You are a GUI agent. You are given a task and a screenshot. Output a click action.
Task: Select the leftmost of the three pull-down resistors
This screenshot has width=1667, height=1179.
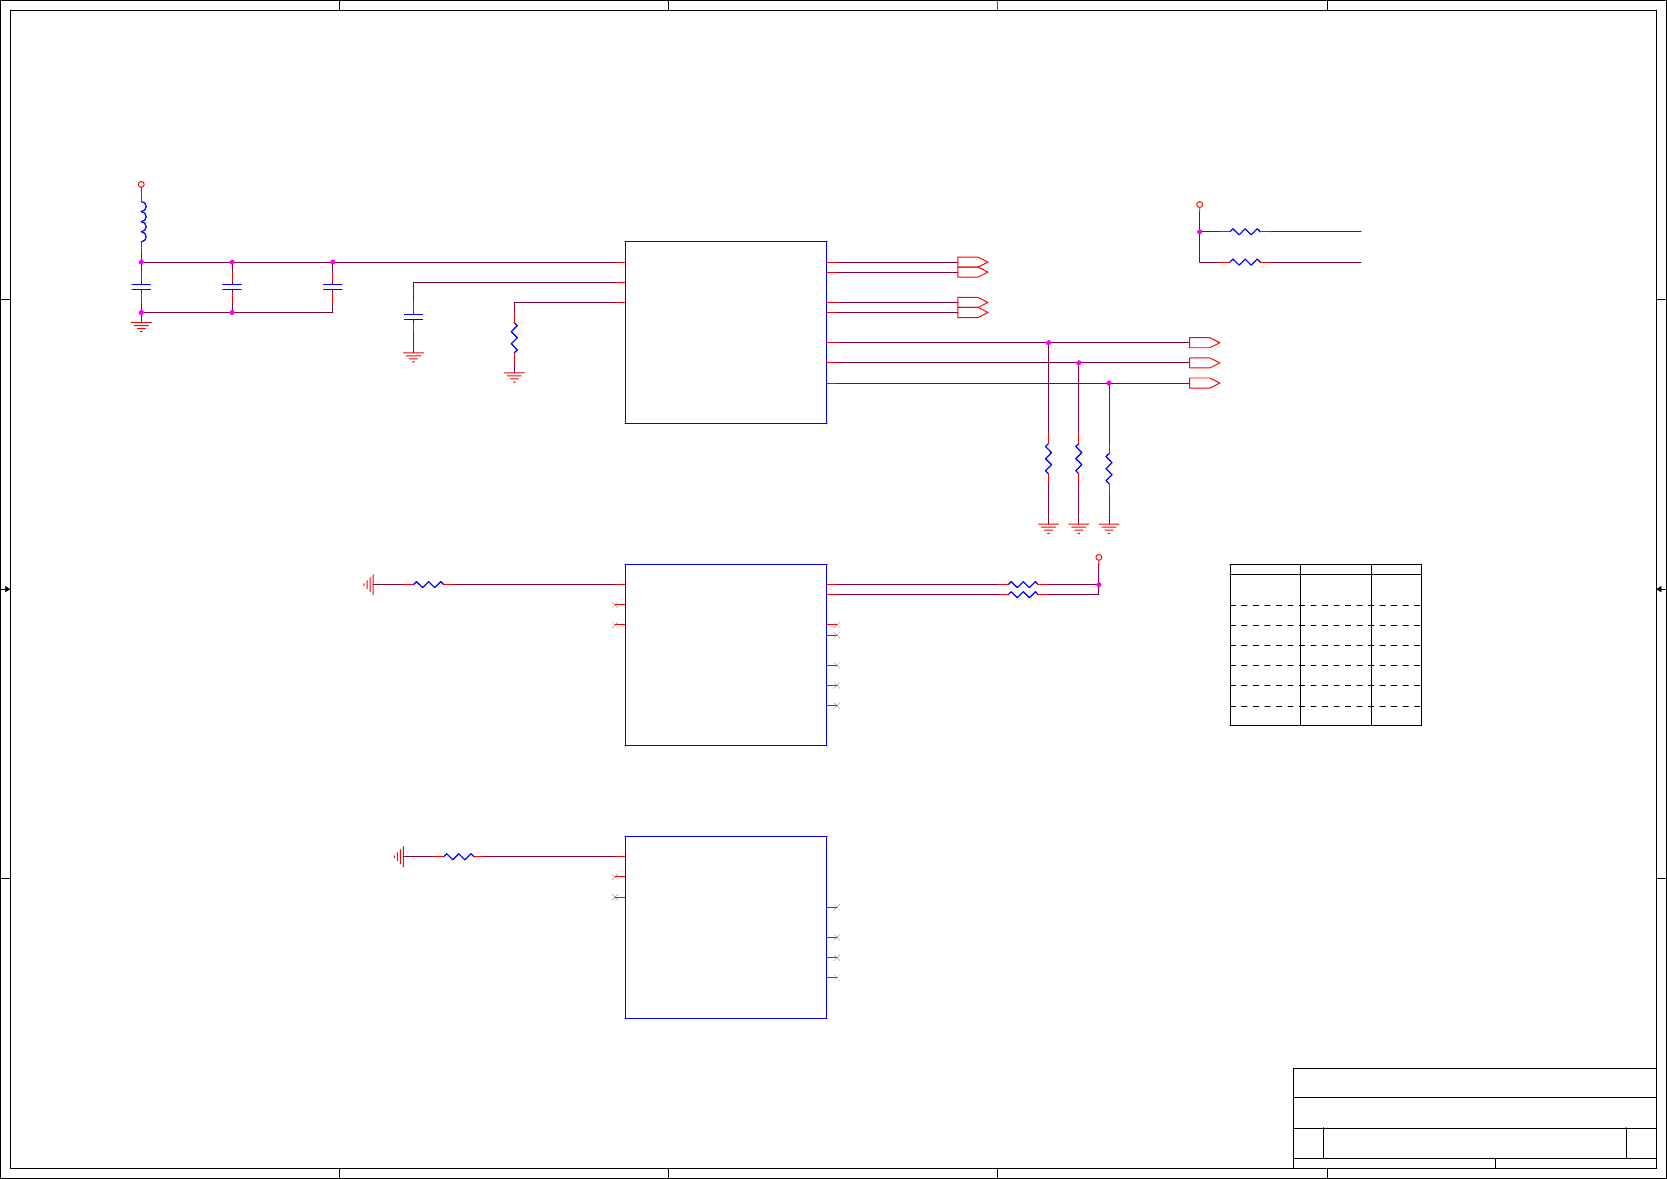pyautogui.click(x=1048, y=459)
